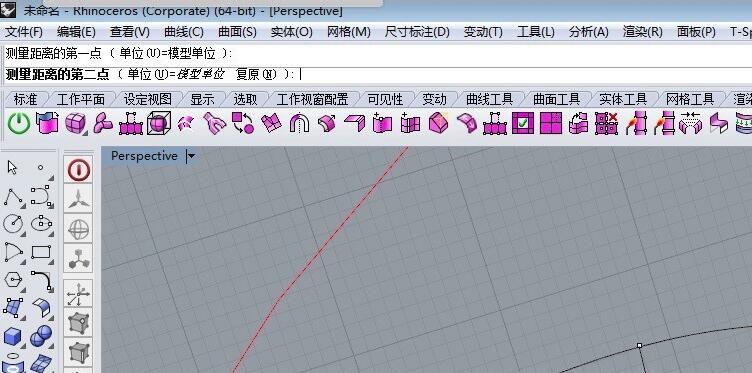Switch to the 曲线工具 toolbar tab
Image resolution: width=752 pixels, height=373 pixels.
489,99
